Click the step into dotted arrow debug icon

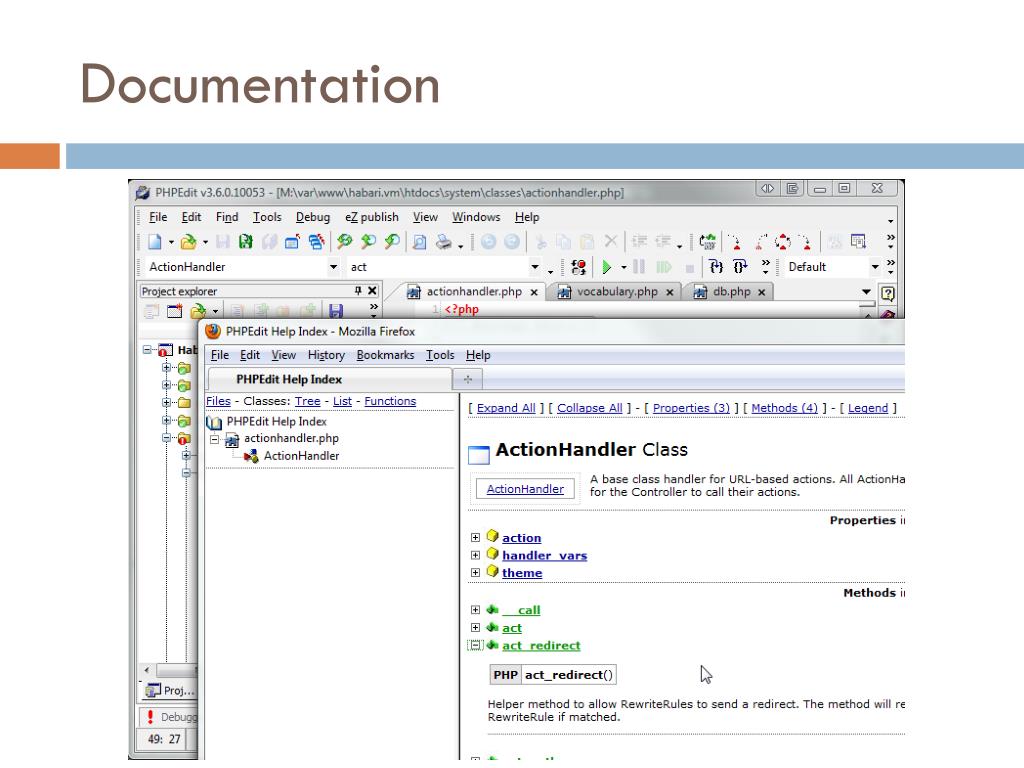[x=735, y=243]
